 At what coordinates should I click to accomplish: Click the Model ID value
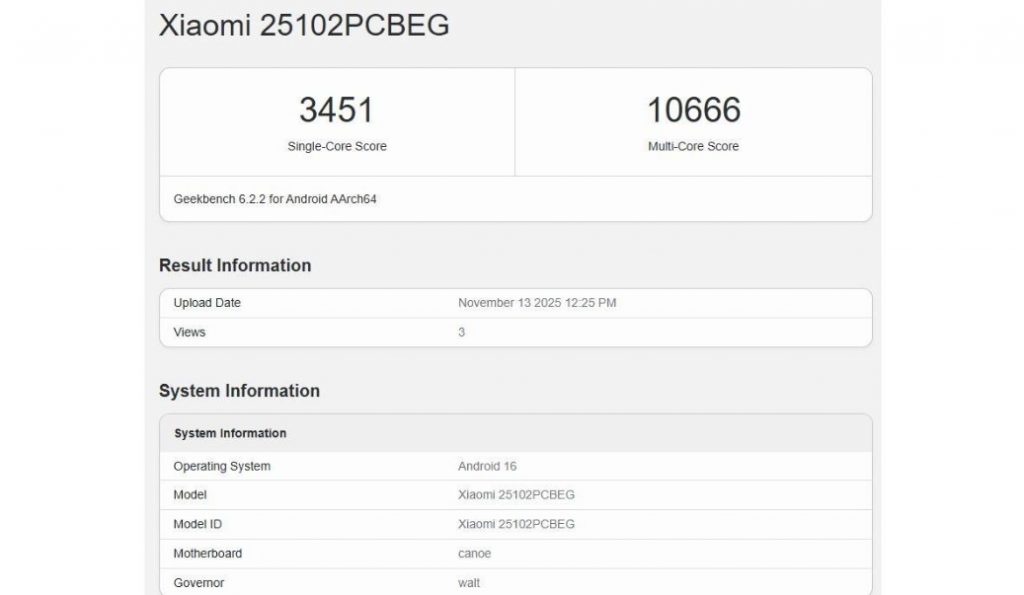515,523
